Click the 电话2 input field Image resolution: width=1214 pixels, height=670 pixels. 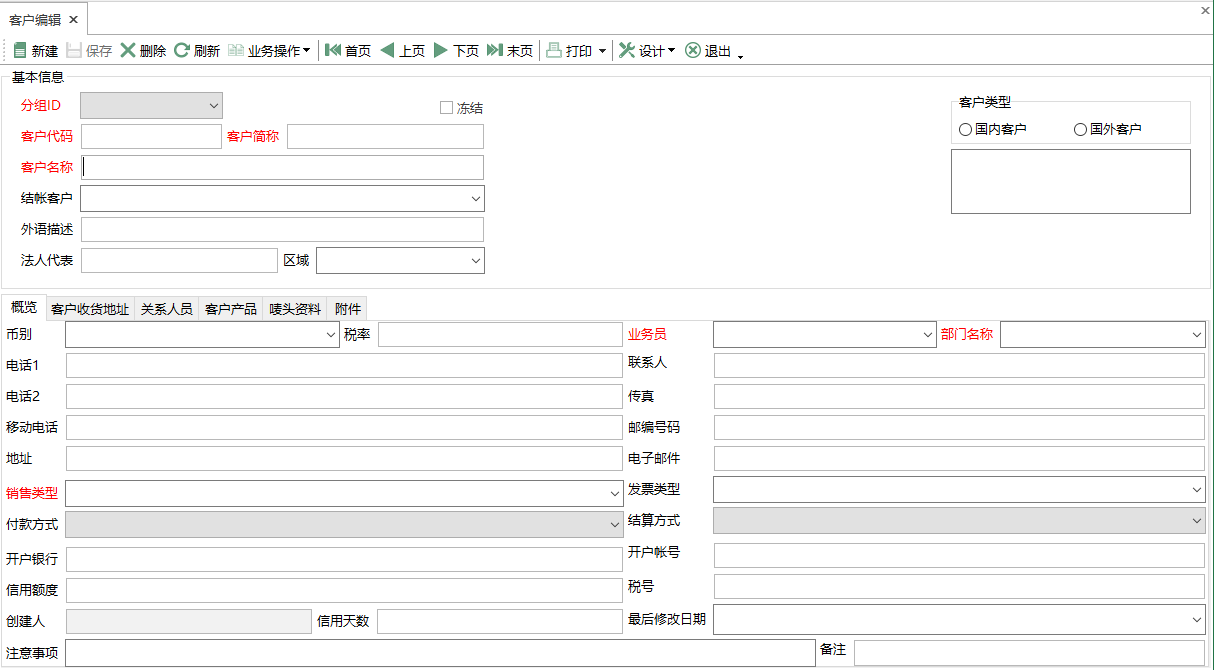pyautogui.click(x=345, y=396)
